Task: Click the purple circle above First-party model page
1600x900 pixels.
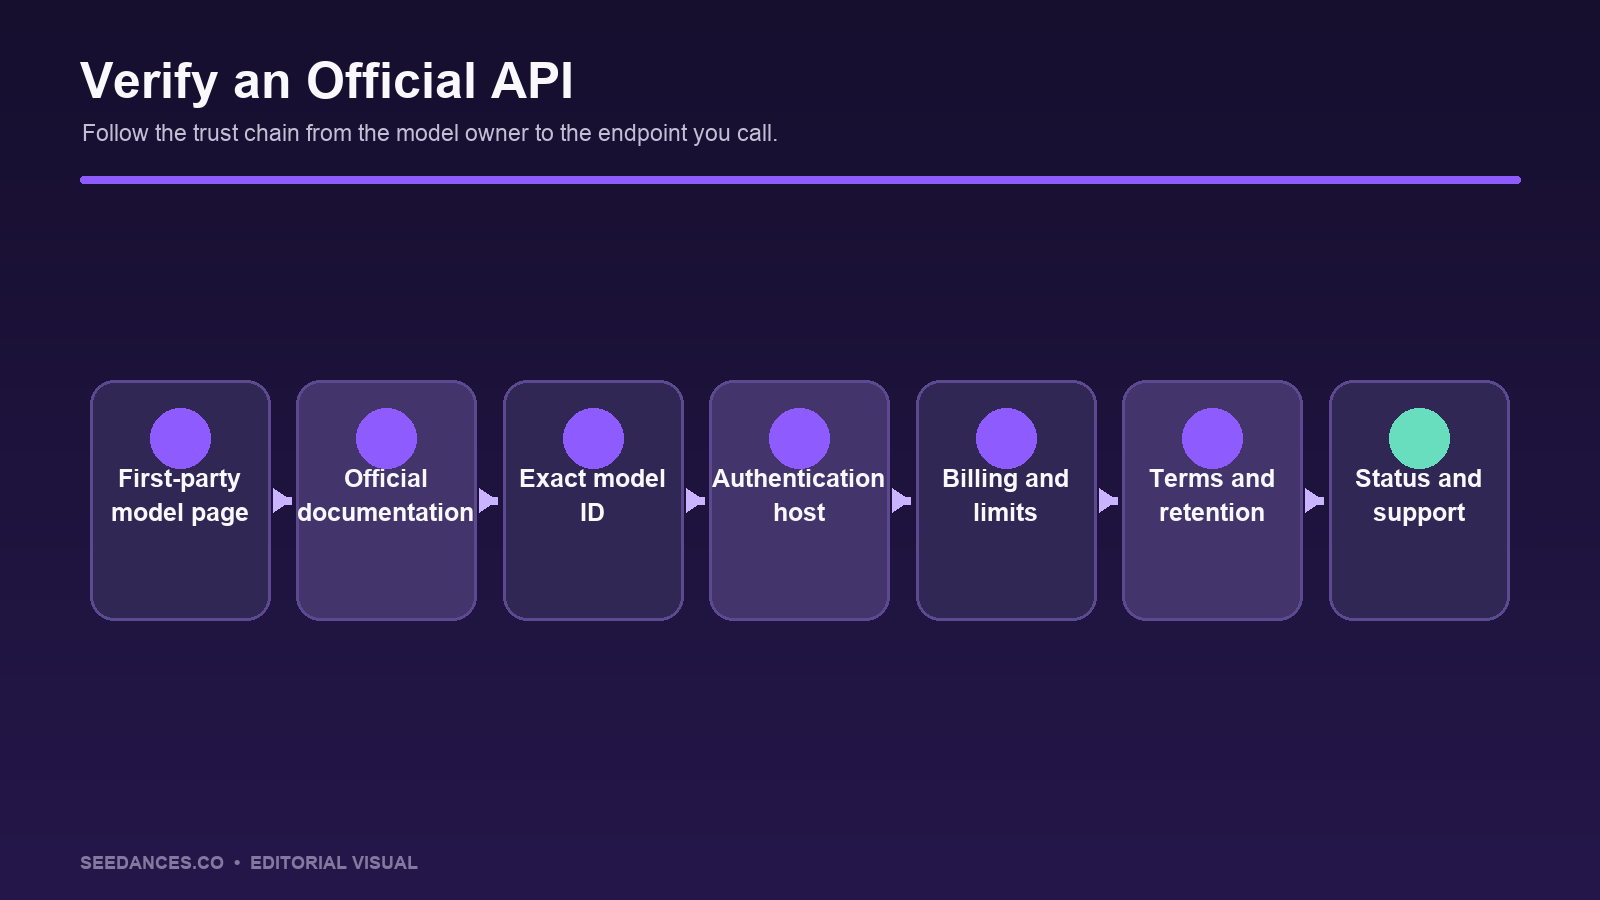Action: click(180, 438)
